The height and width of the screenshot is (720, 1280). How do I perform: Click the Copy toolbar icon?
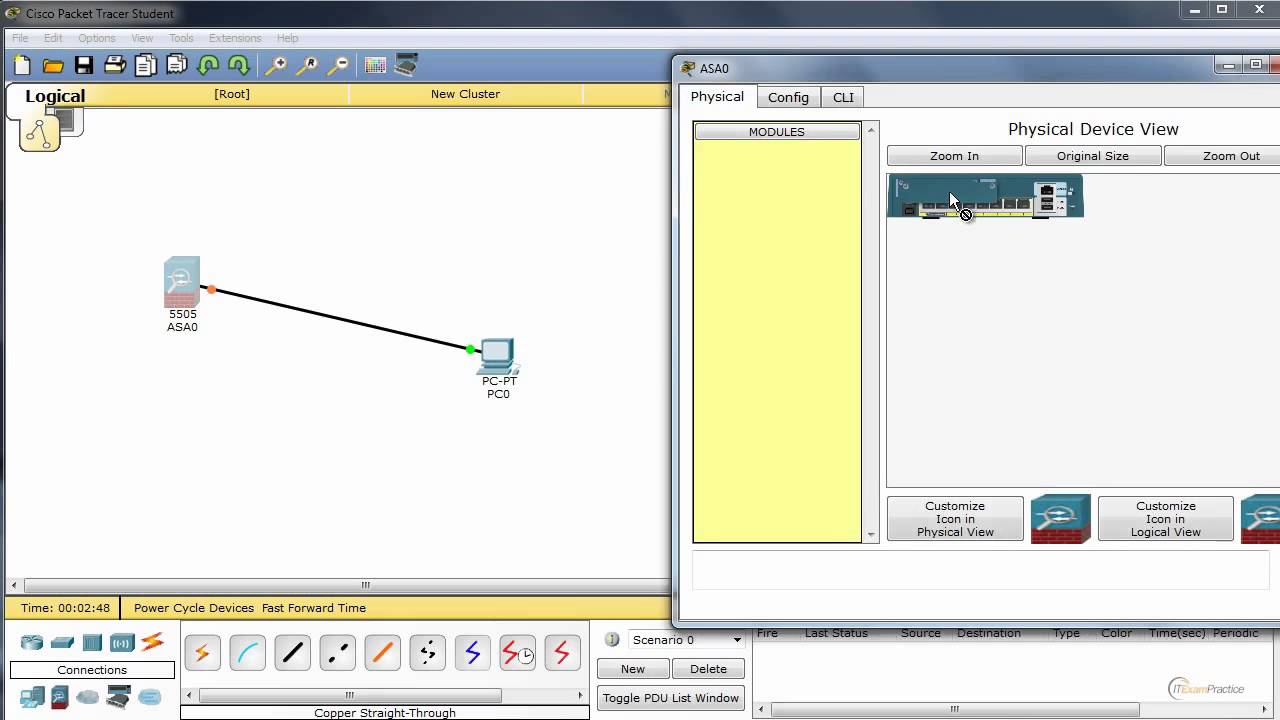(146, 66)
